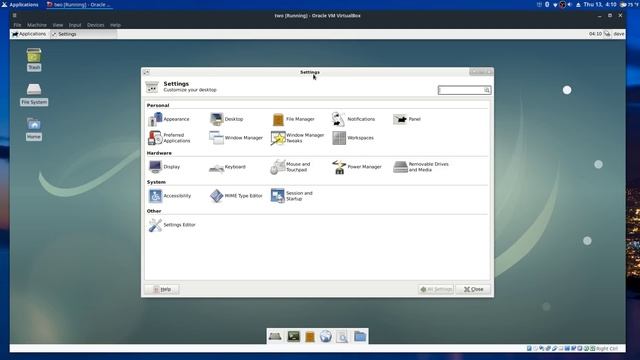Image resolution: width=640 pixels, height=360 pixels.
Task: Open Preferred Applications settings
Action: click(x=169, y=138)
